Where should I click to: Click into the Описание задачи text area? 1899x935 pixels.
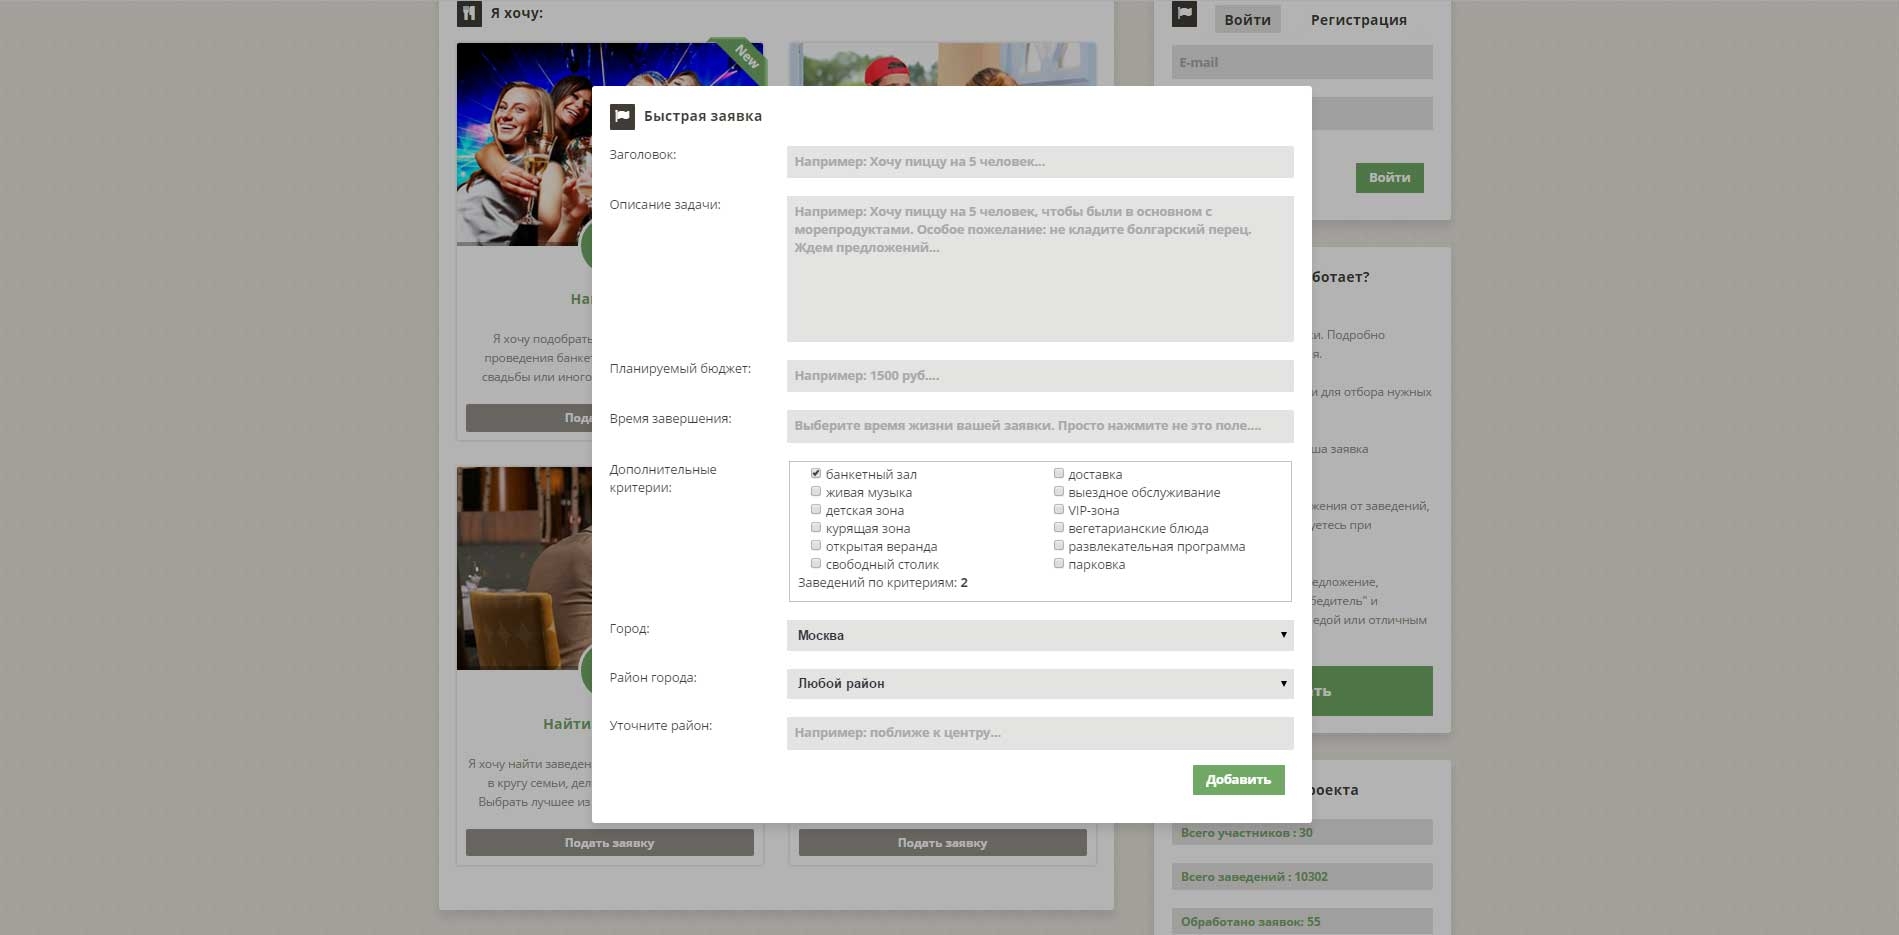[1040, 269]
